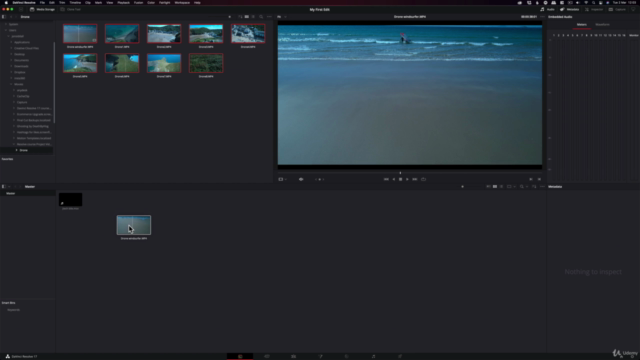The image size is (640, 360).
Task: Open media storage sort order icon
Action: coord(240,17)
